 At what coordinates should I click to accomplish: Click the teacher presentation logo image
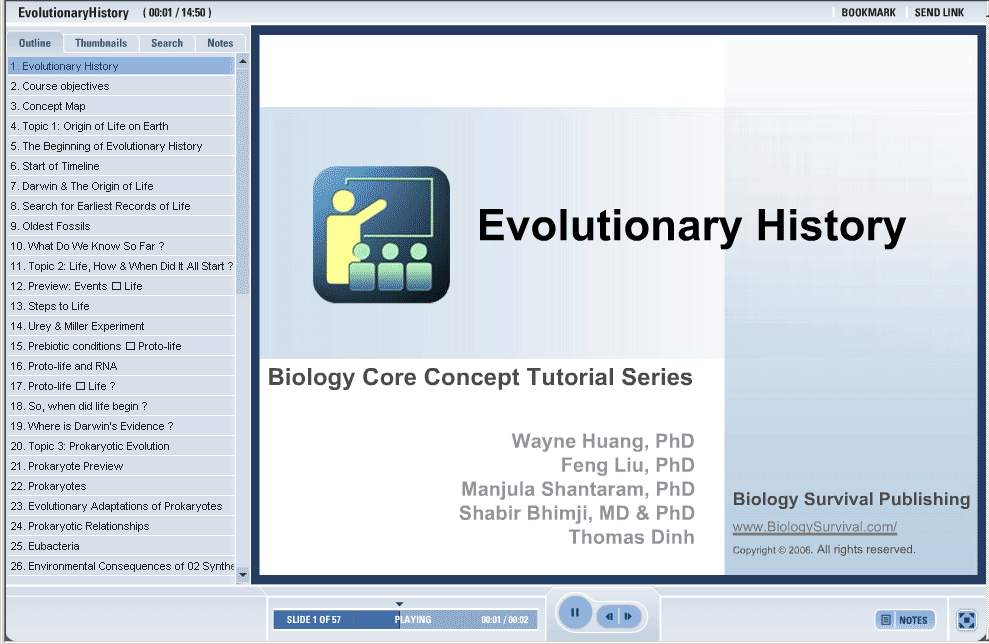[x=381, y=234]
